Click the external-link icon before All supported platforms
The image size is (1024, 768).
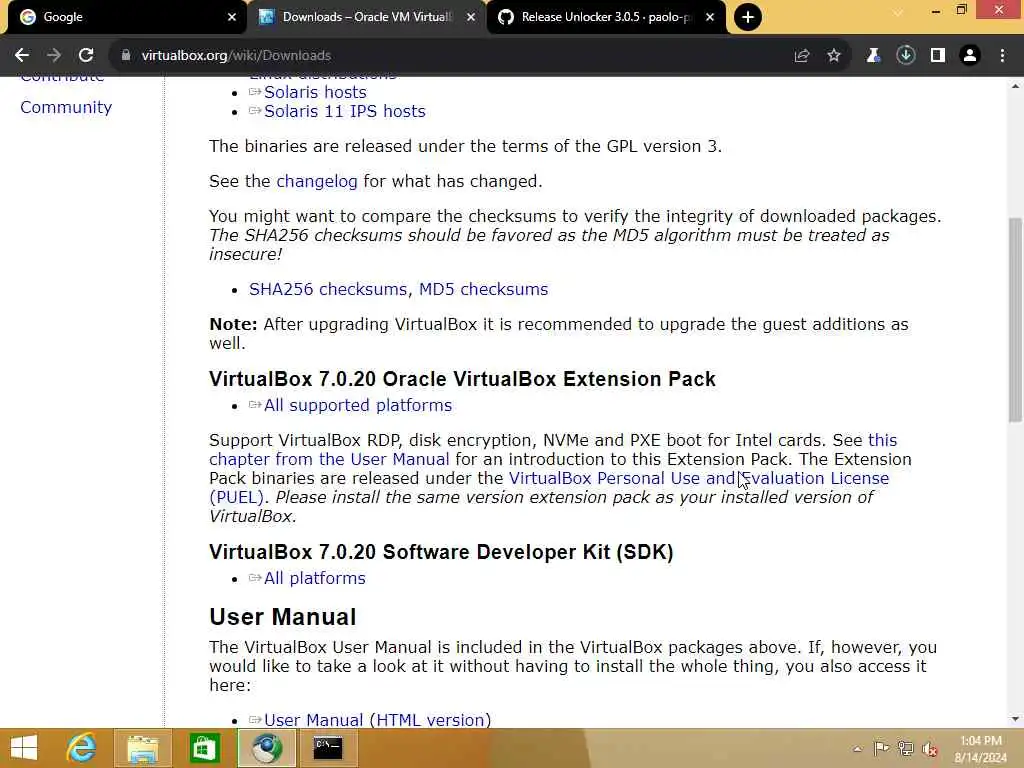point(255,405)
